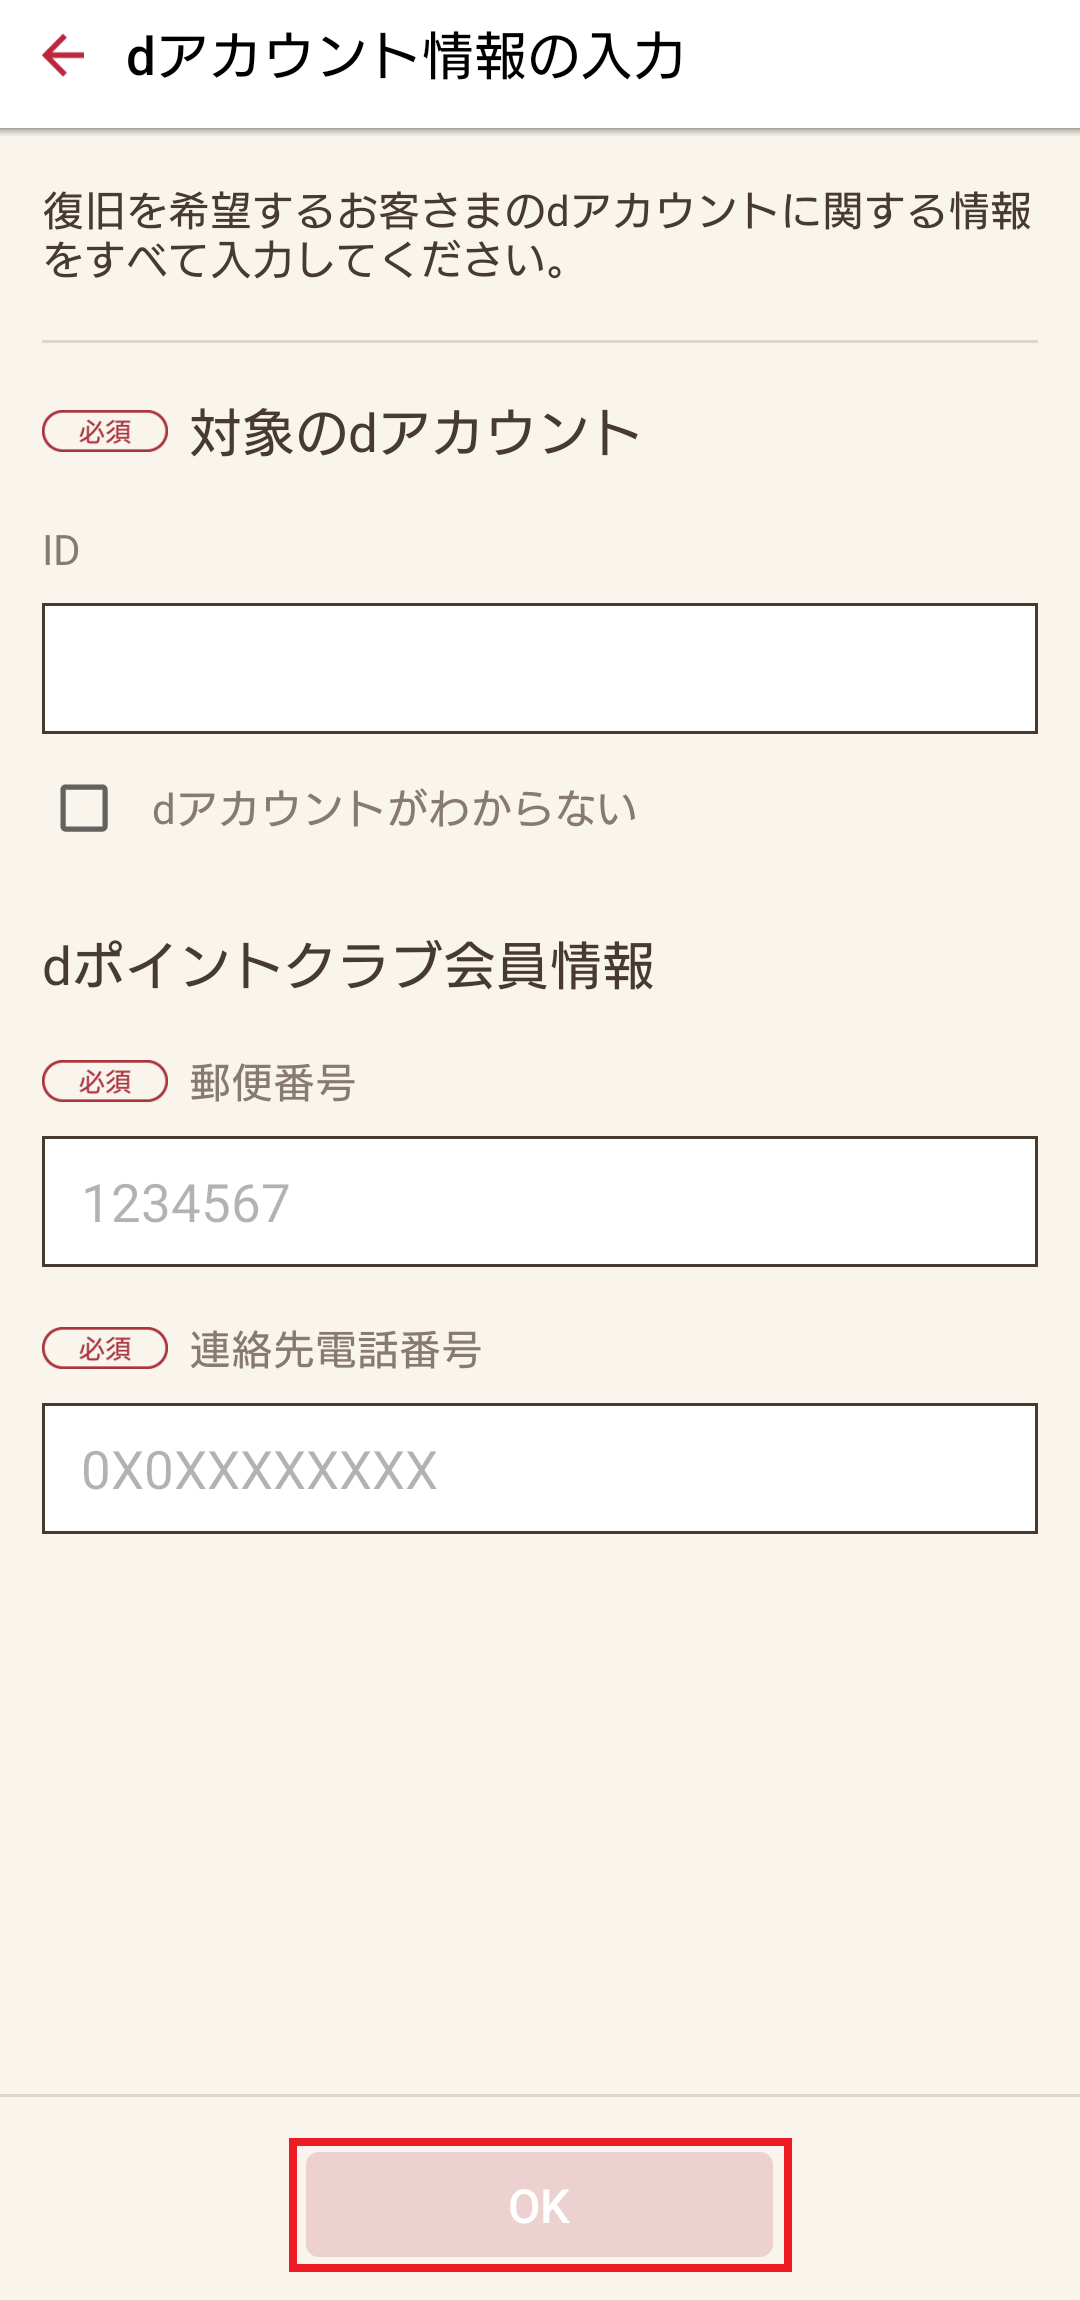Screen dimensions: 1080x2300
Task: Click the 郵便番号 field label
Action: point(272,1082)
